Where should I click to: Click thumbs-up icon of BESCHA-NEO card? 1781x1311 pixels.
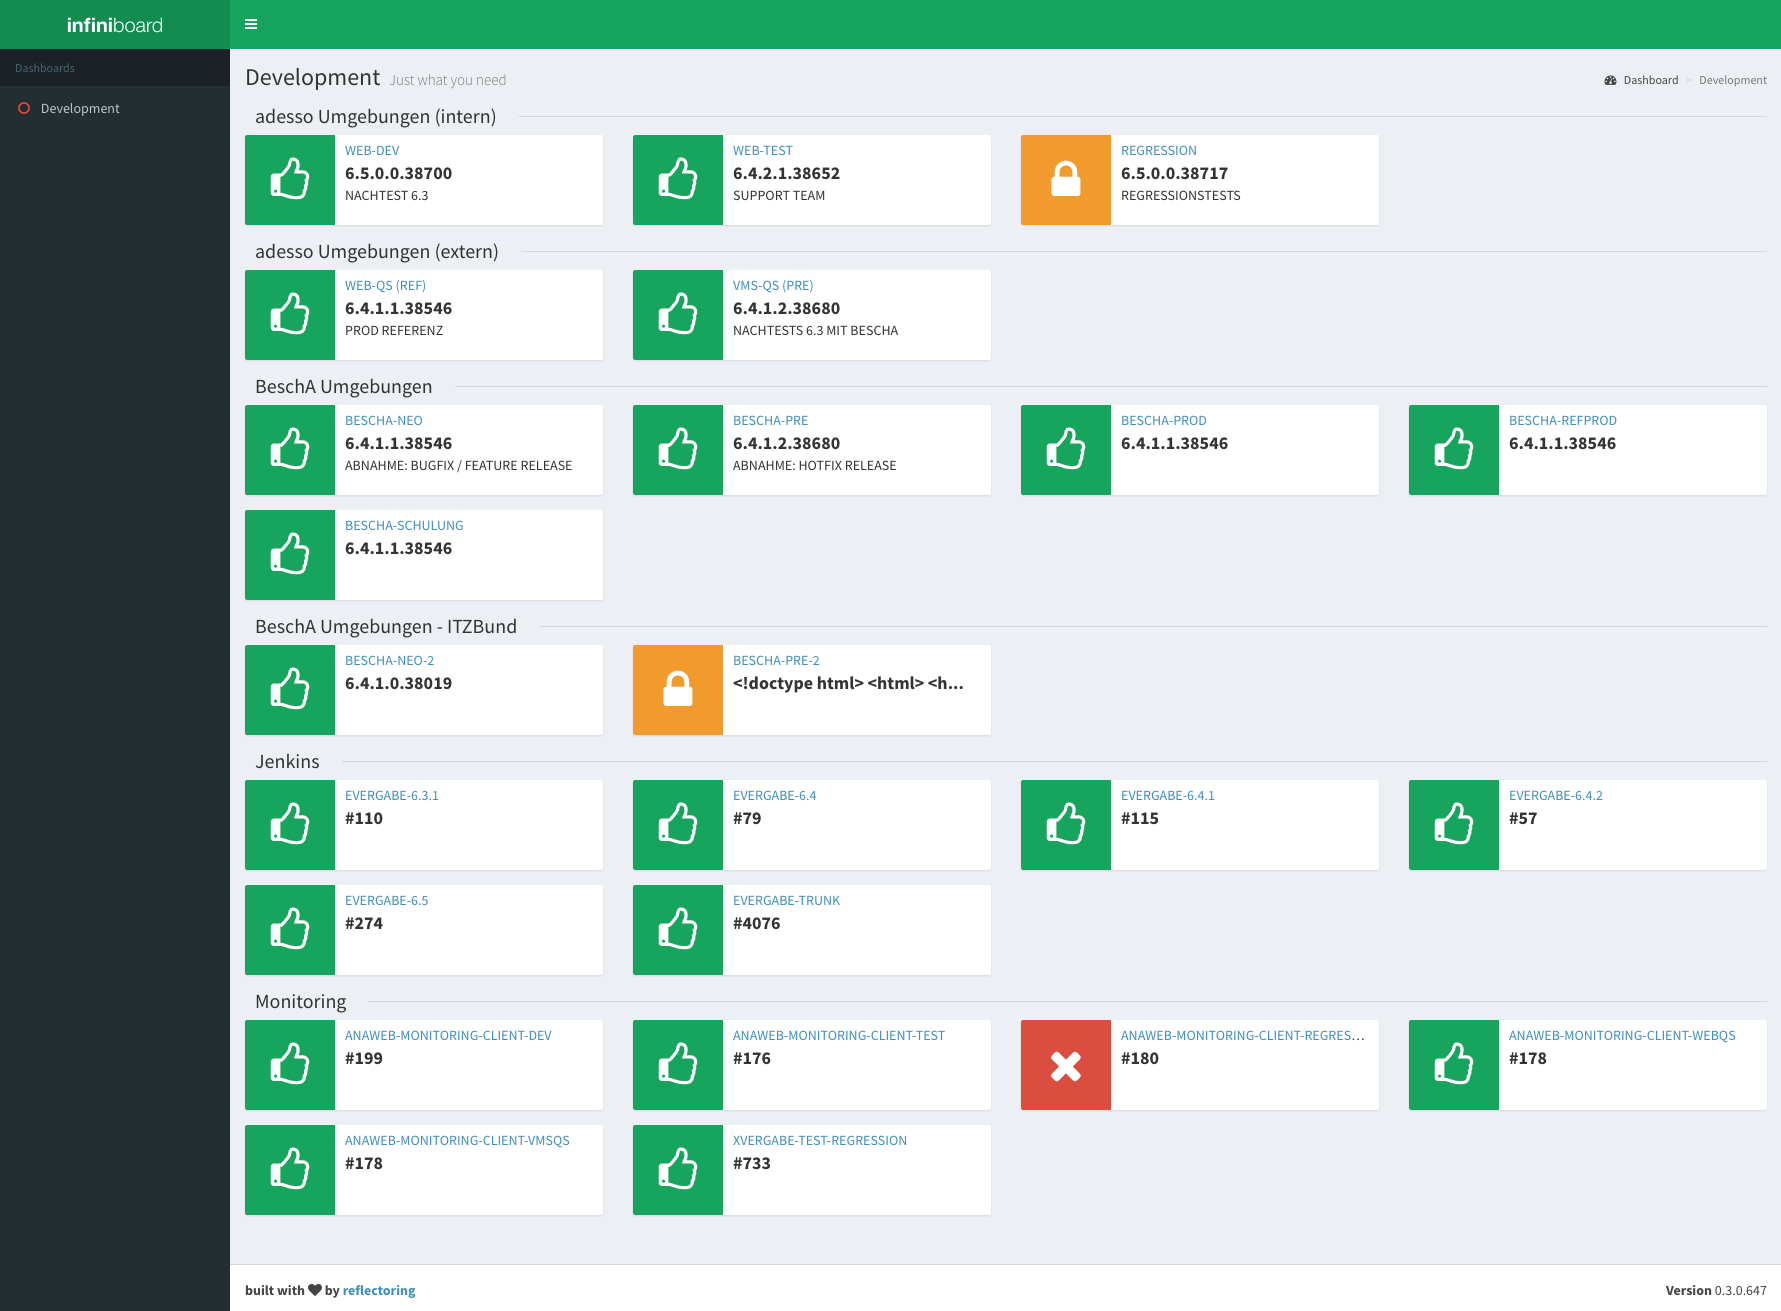290,450
